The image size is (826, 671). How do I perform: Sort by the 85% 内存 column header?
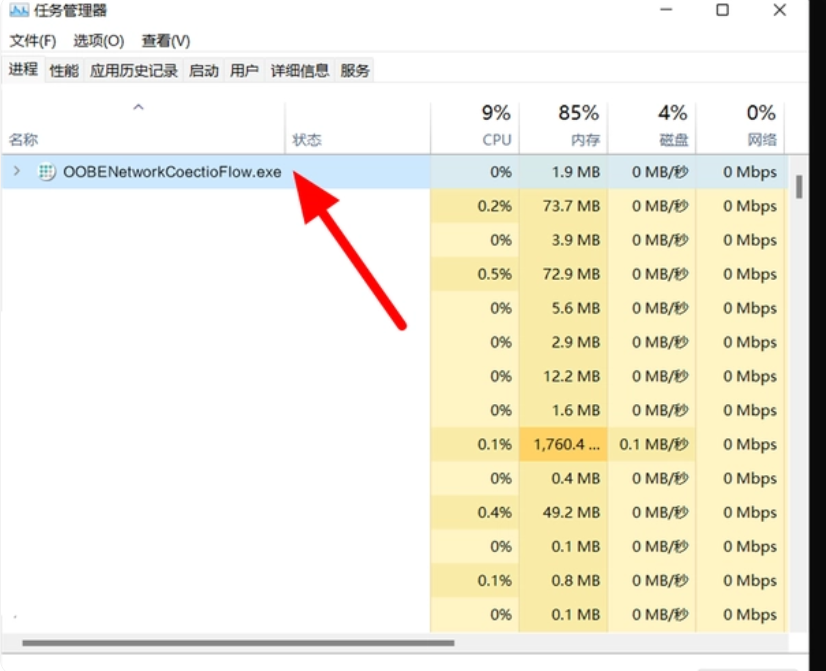(x=563, y=128)
